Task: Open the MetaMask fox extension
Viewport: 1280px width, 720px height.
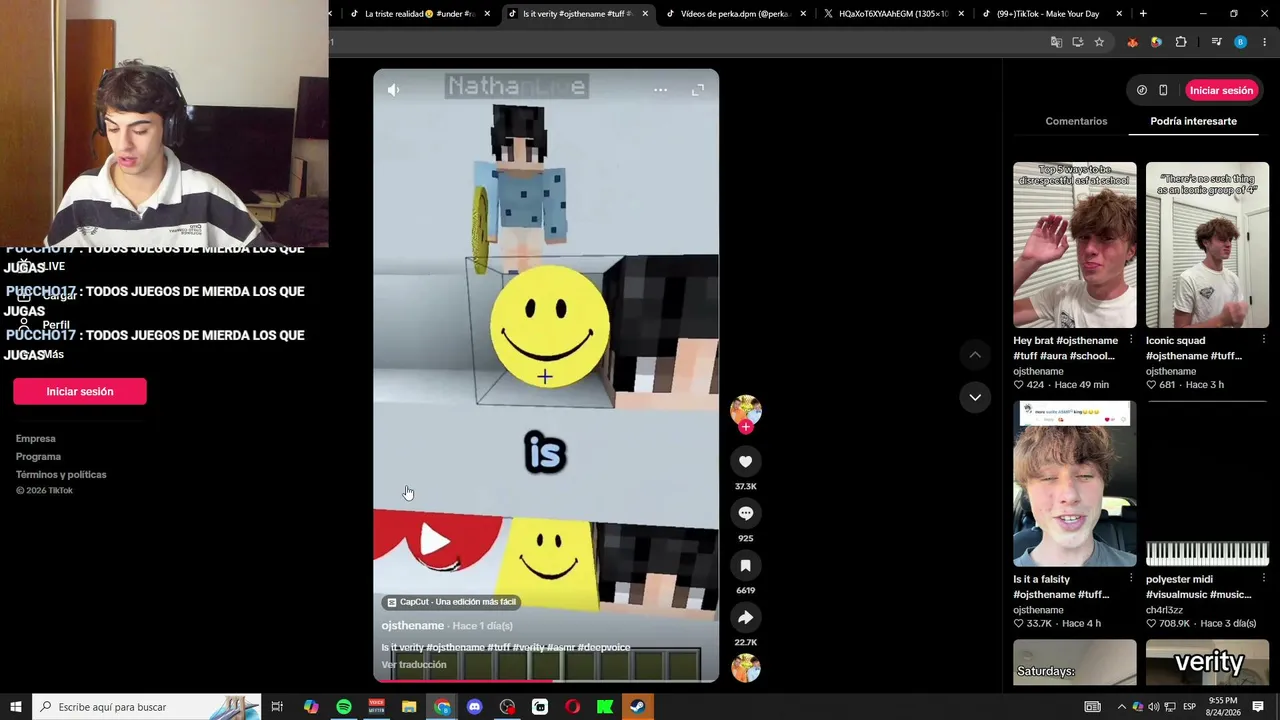Action: (1132, 42)
